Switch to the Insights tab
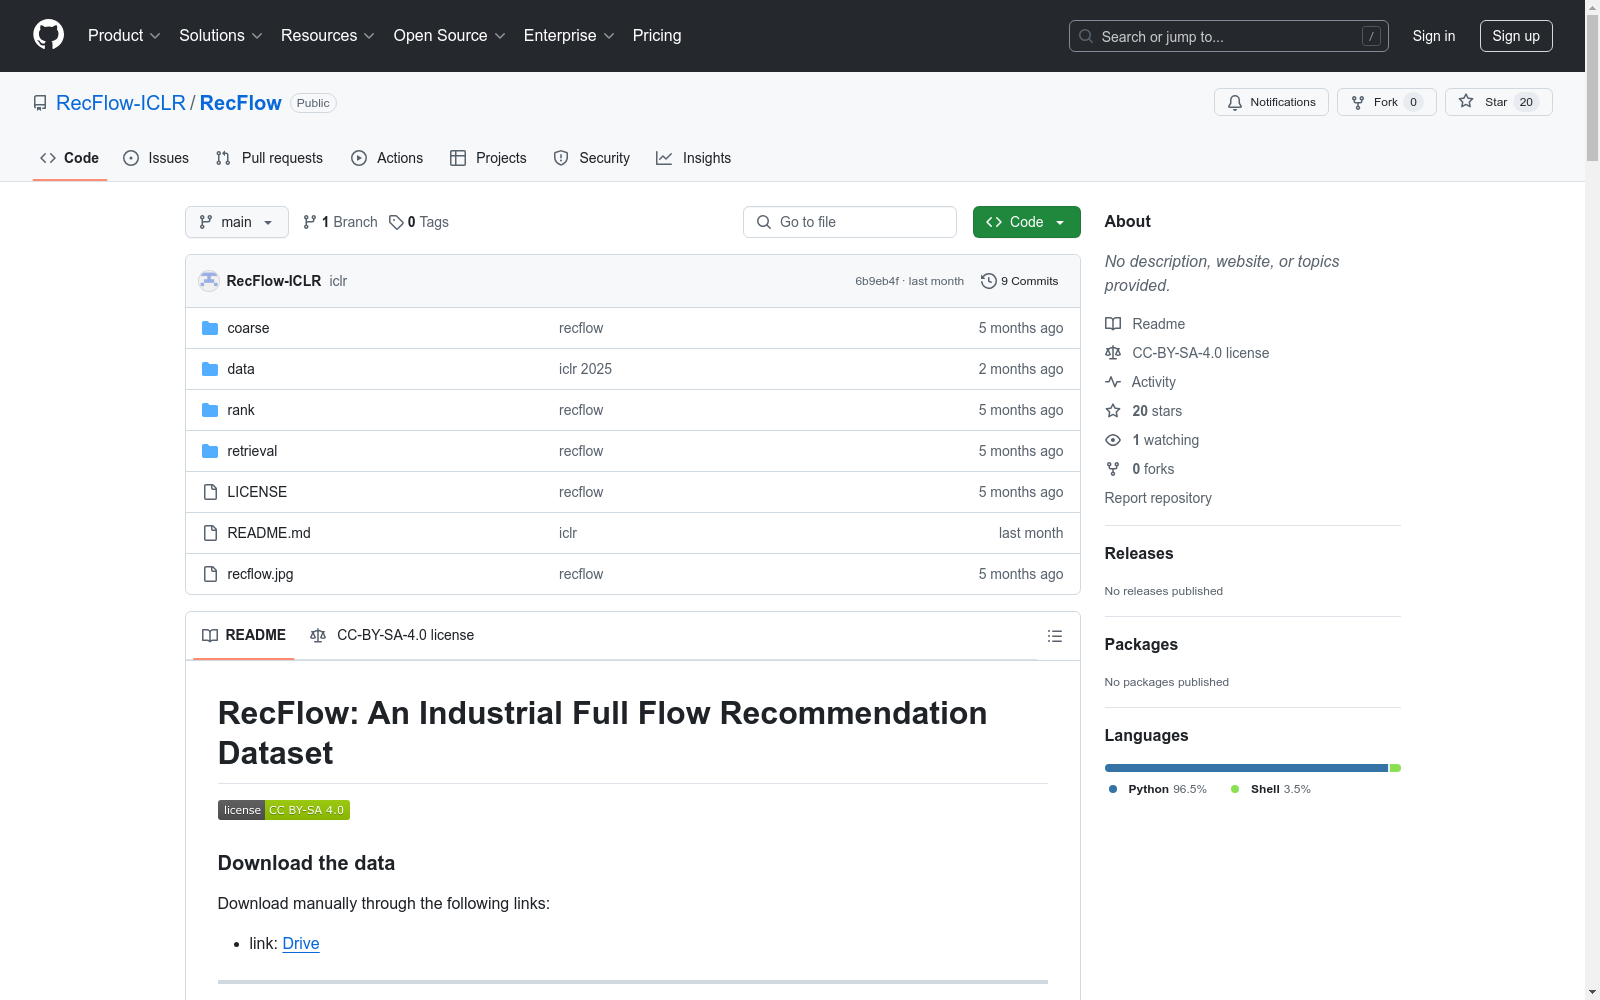The width and height of the screenshot is (1600, 1000). [x=694, y=158]
